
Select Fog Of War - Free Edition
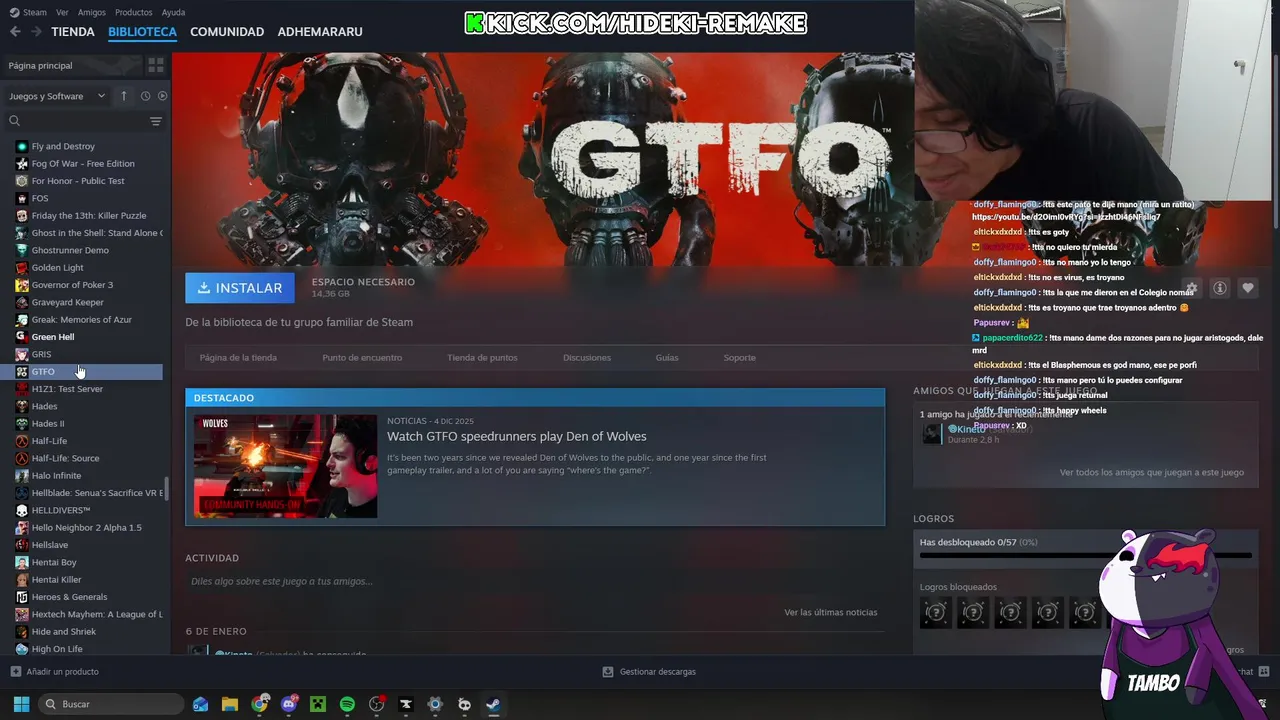point(83,164)
